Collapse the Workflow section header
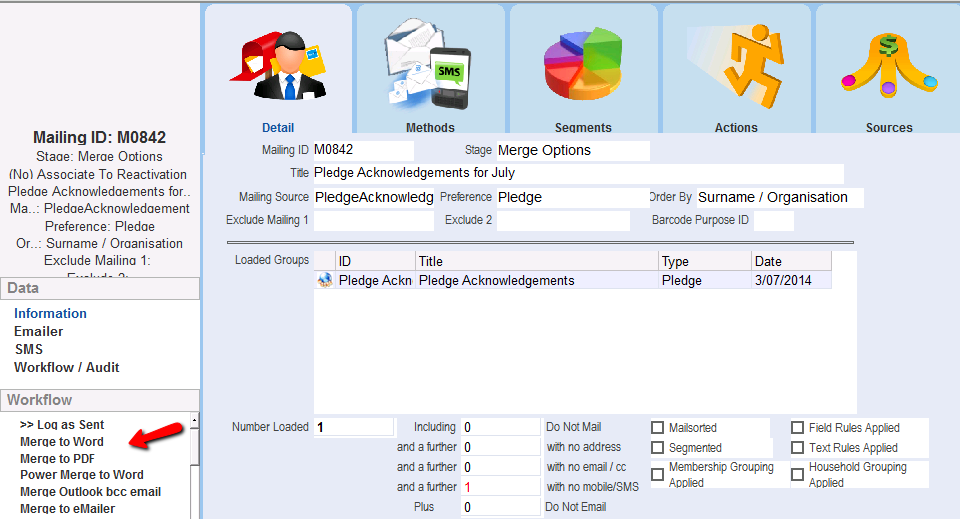Screen dimensions: 960x519 pyautogui.click(x=100, y=400)
